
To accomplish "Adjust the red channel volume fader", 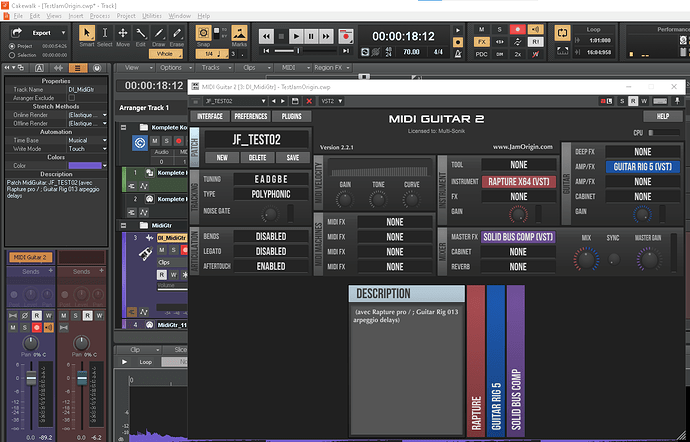I will coord(82,378).
